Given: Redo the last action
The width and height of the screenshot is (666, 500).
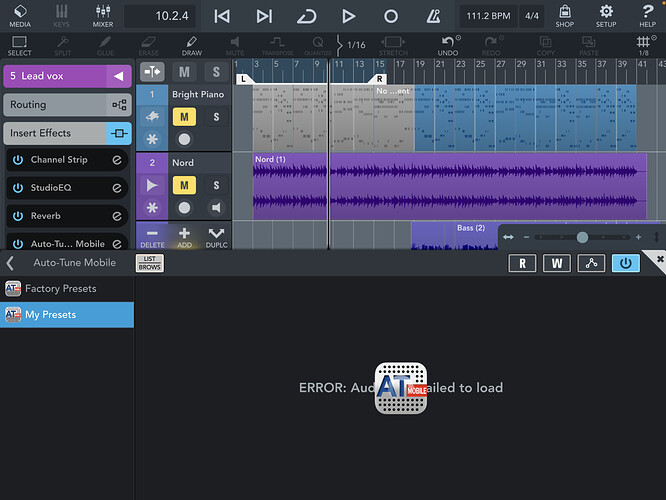Looking at the screenshot, I should point(491,46).
